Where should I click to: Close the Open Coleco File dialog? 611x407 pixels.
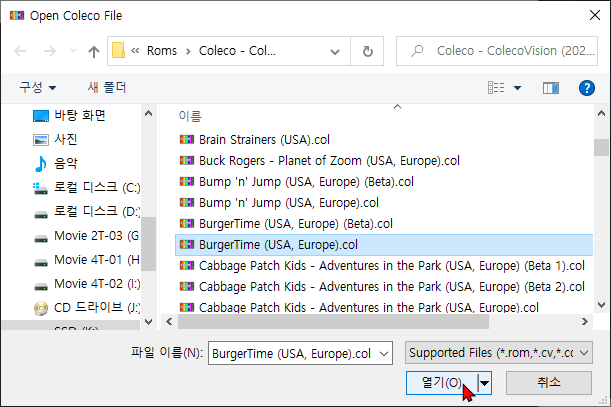click(x=595, y=15)
